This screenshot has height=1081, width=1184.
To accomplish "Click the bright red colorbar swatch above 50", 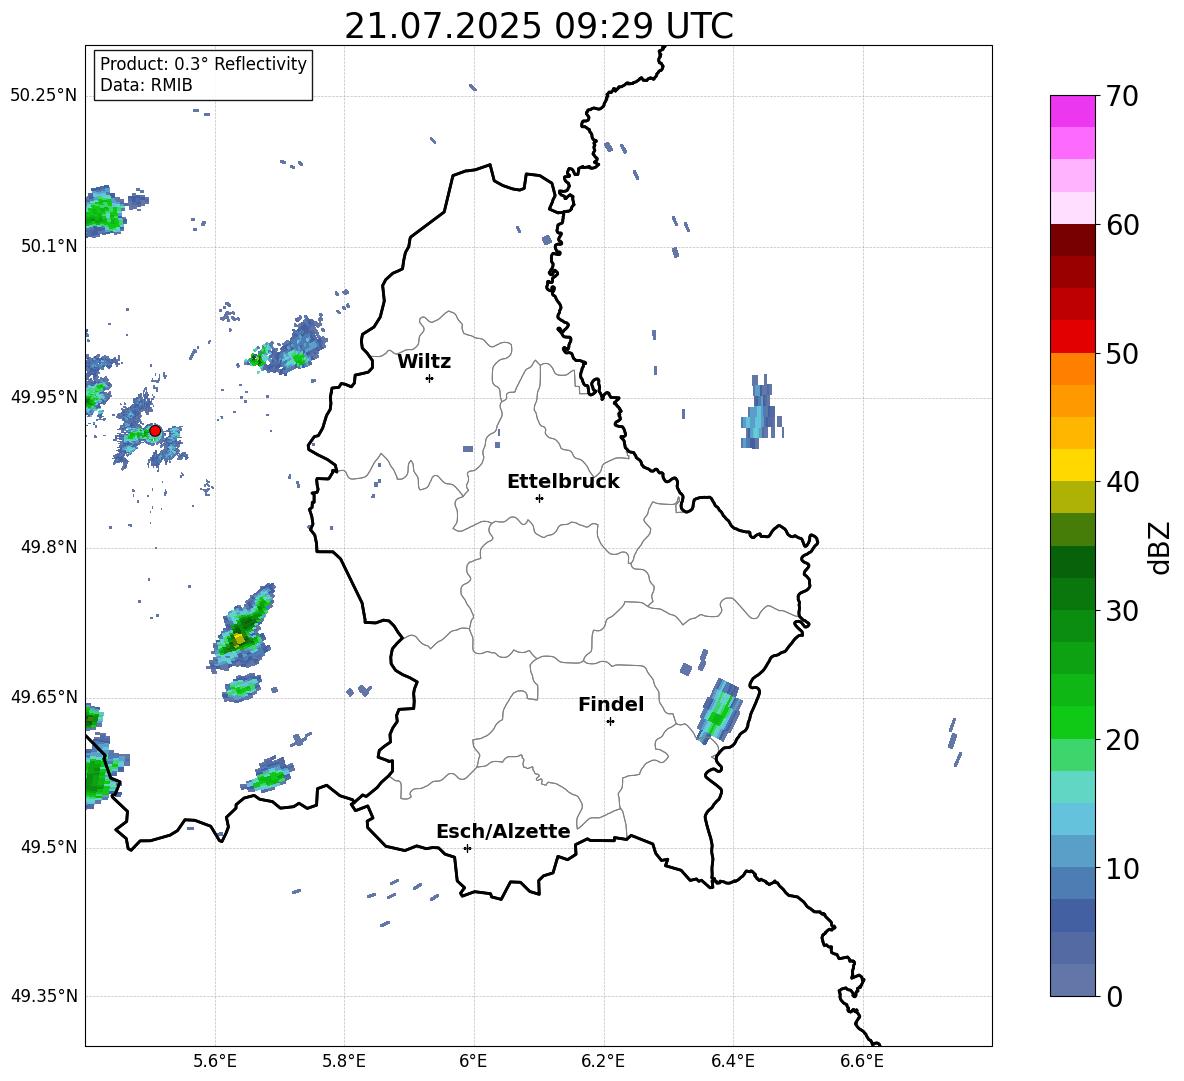I will pos(1073,337).
